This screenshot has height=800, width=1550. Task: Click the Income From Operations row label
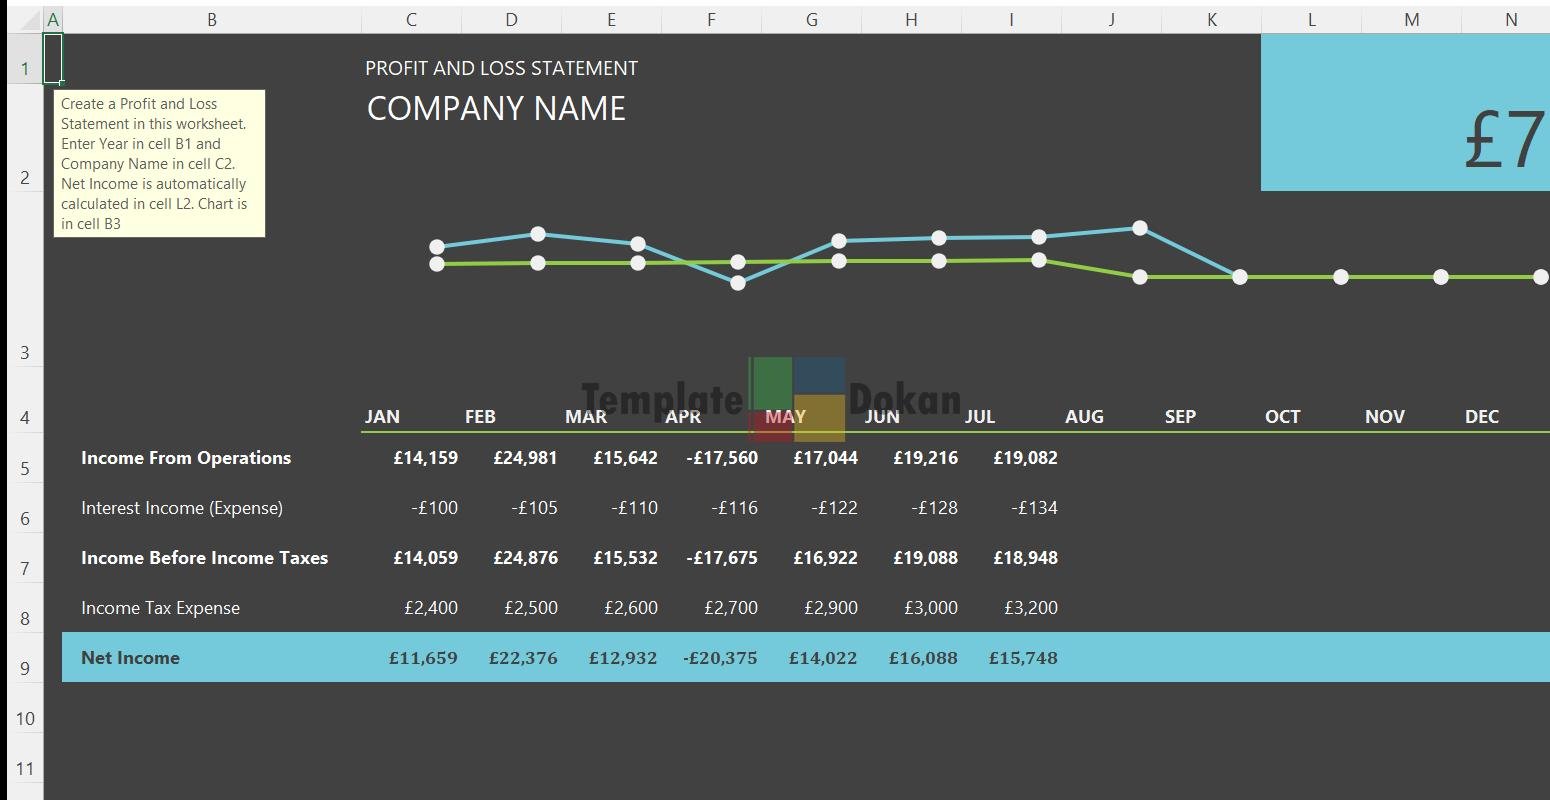pyautogui.click(x=186, y=458)
